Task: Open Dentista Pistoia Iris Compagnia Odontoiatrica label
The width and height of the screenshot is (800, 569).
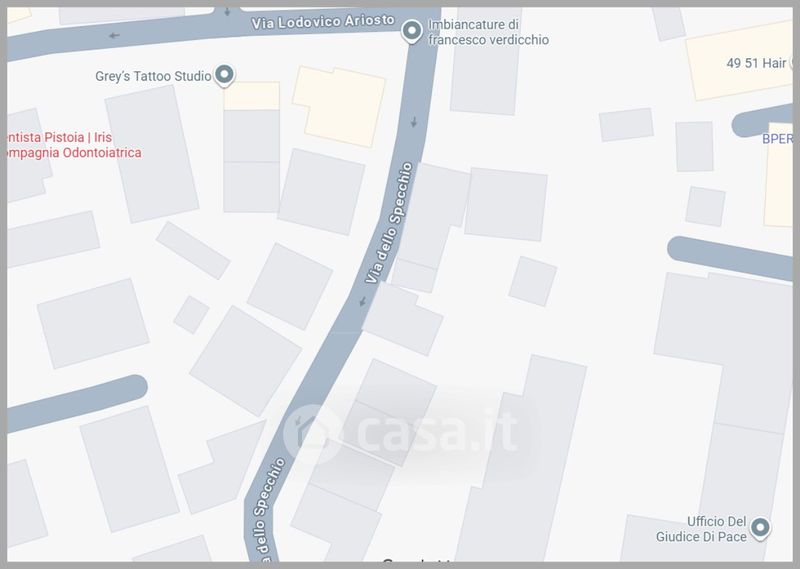Action: pyautogui.click(x=73, y=145)
